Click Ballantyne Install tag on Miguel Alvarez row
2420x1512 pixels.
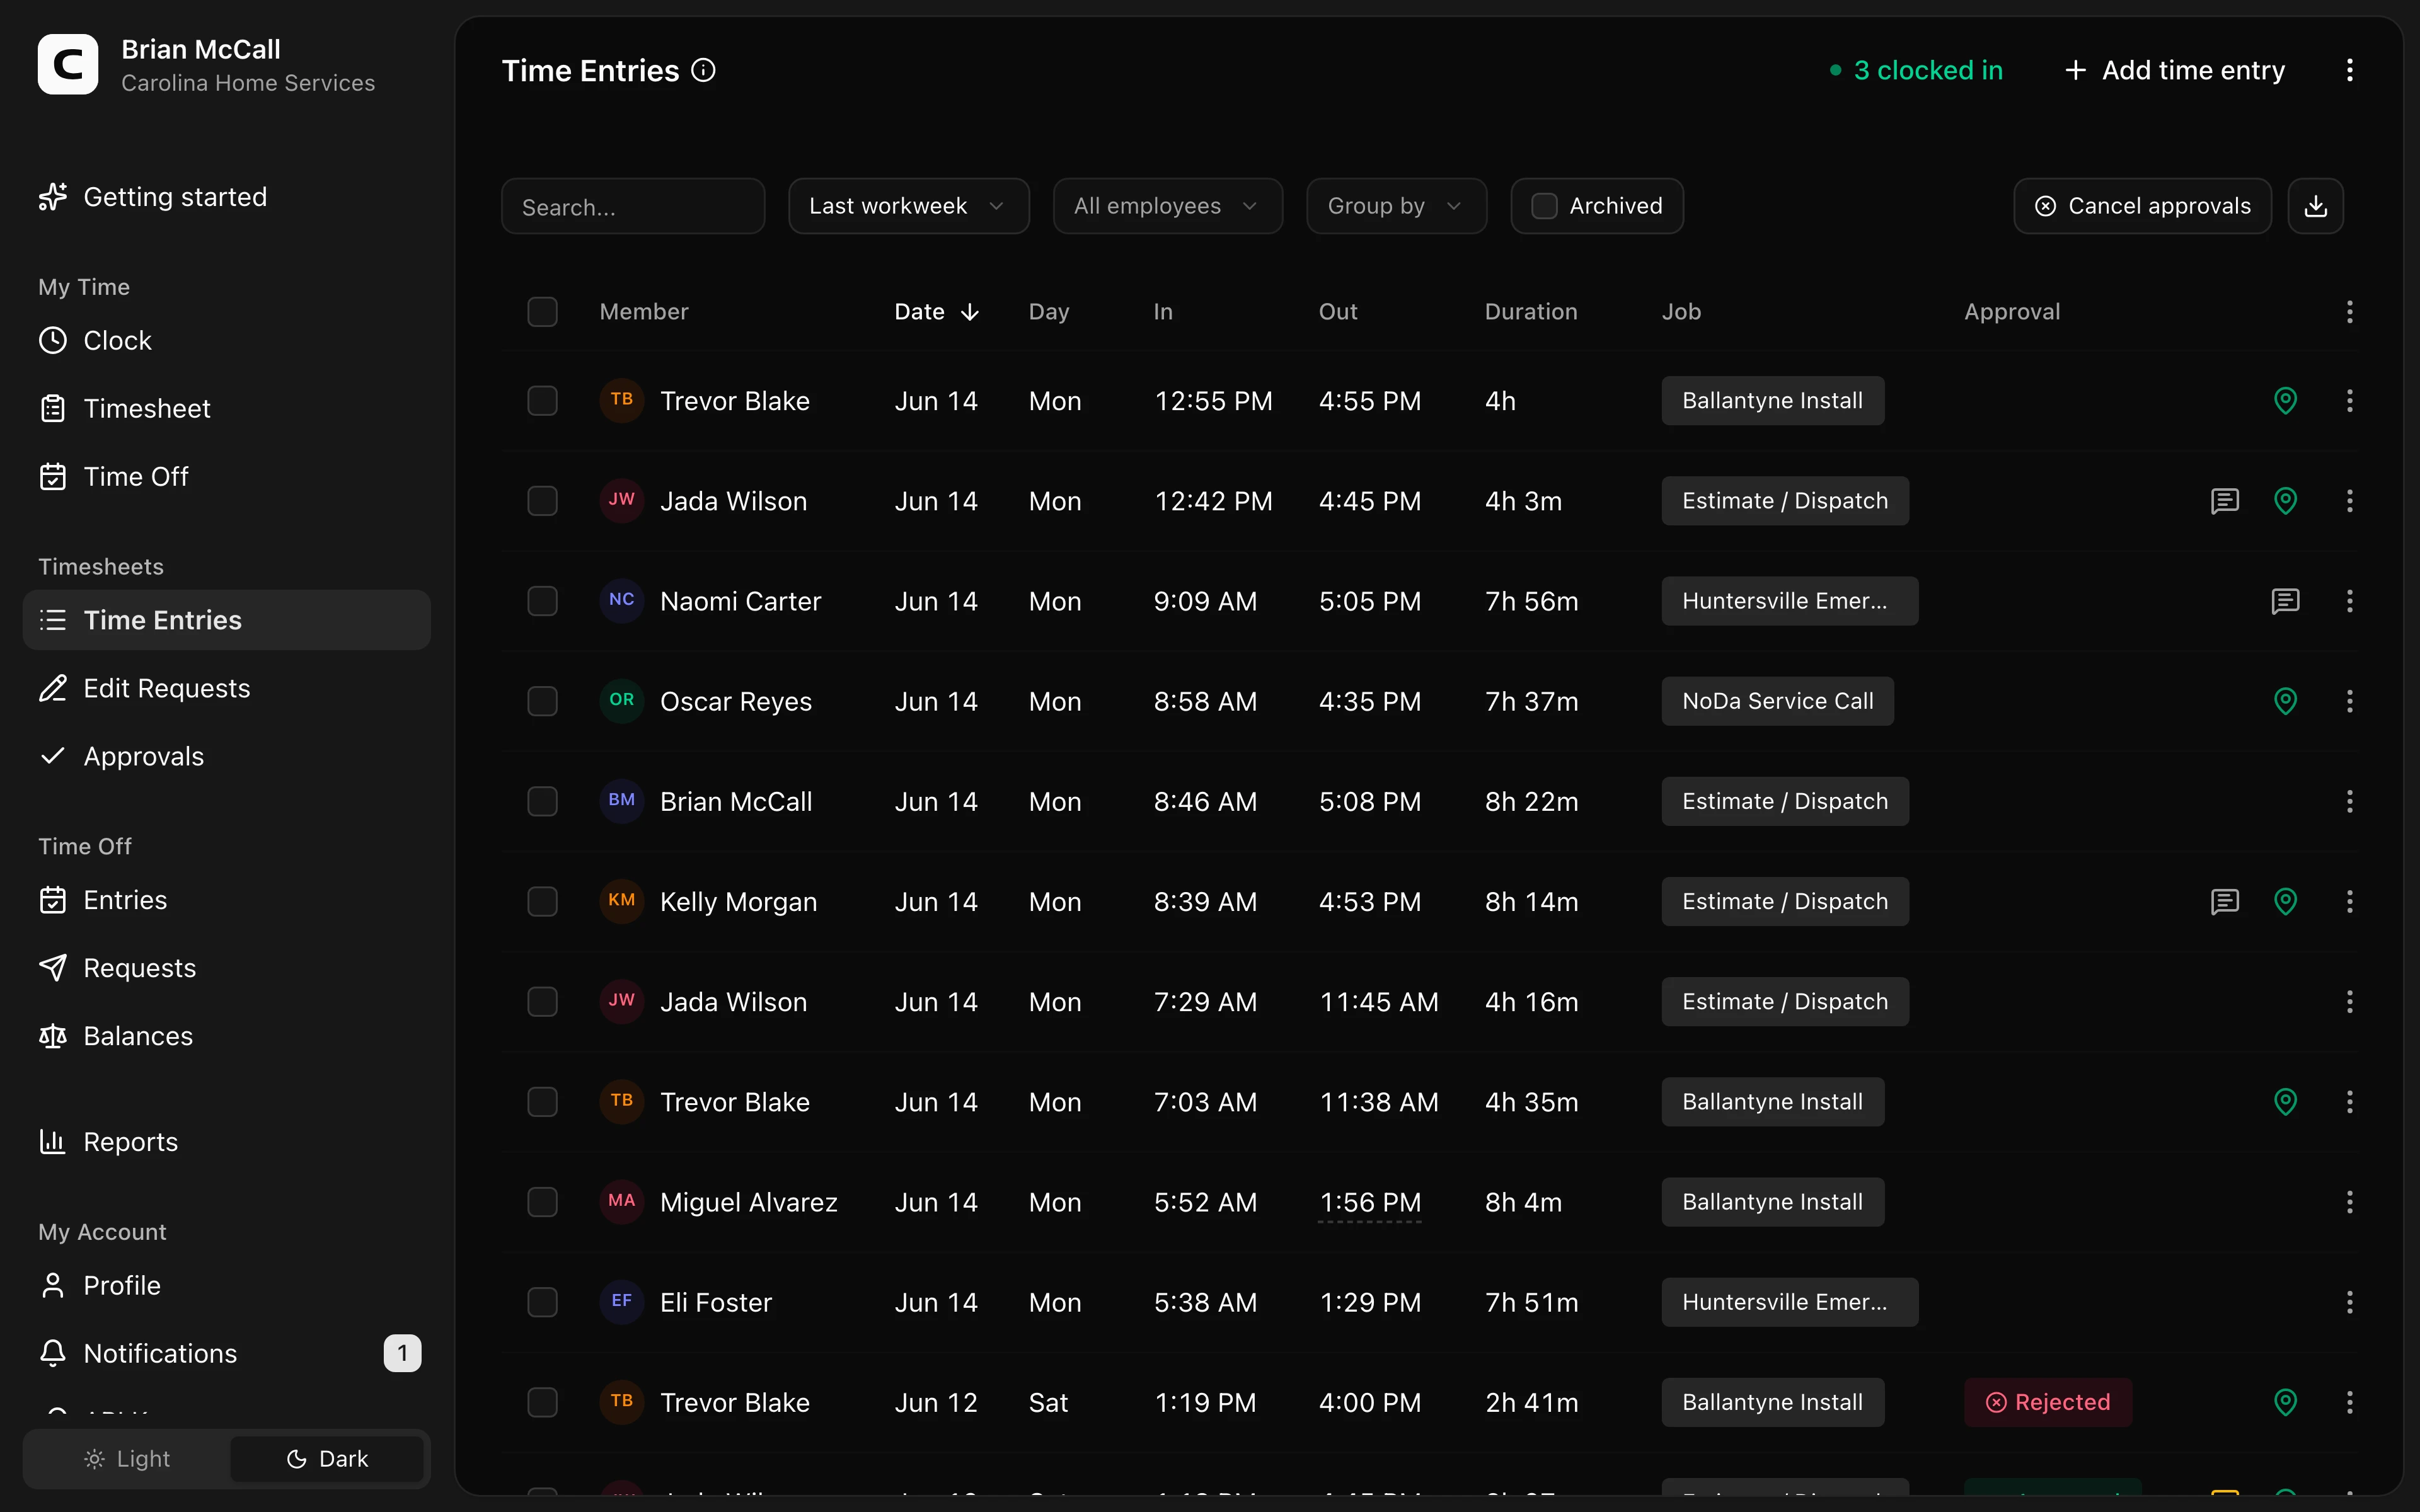coord(1772,1202)
